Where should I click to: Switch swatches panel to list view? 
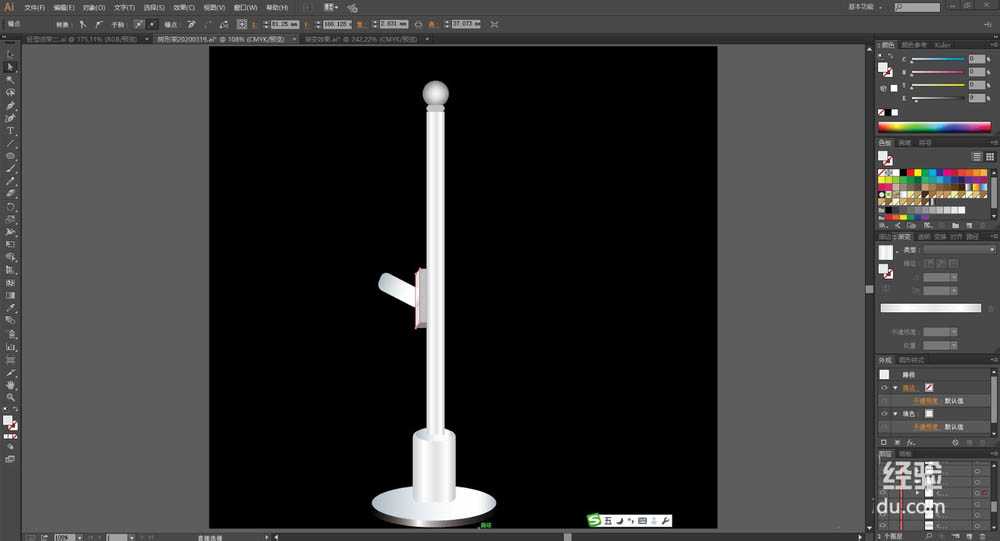[977, 157]
